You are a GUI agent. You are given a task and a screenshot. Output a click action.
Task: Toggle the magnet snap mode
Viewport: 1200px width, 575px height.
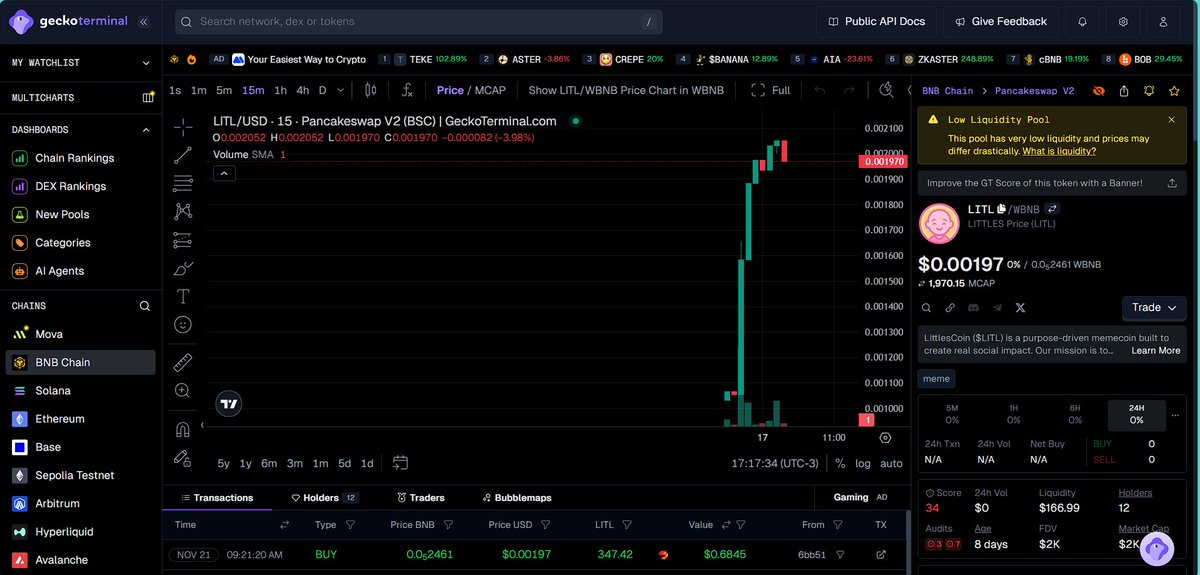[183, 430]
